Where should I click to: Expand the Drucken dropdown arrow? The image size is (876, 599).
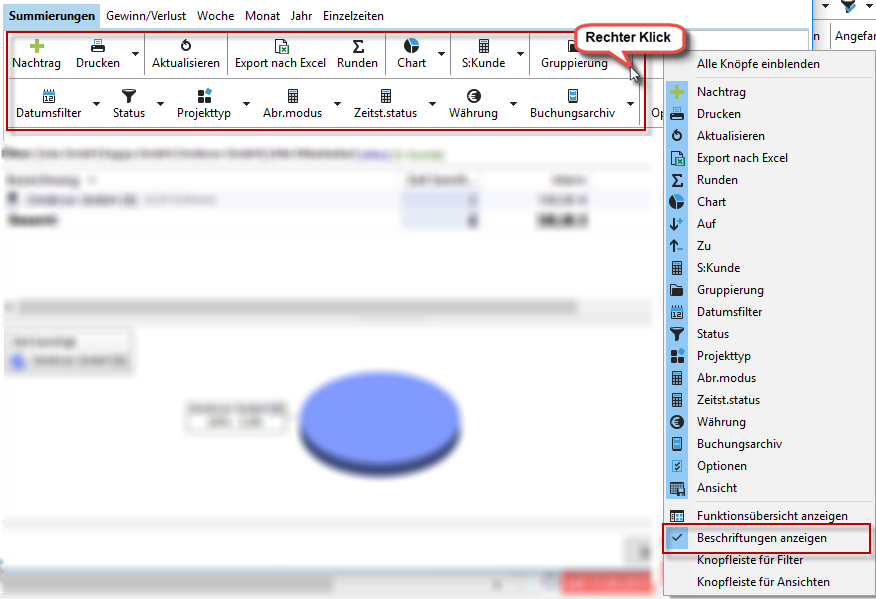click(x=135, y=54)
